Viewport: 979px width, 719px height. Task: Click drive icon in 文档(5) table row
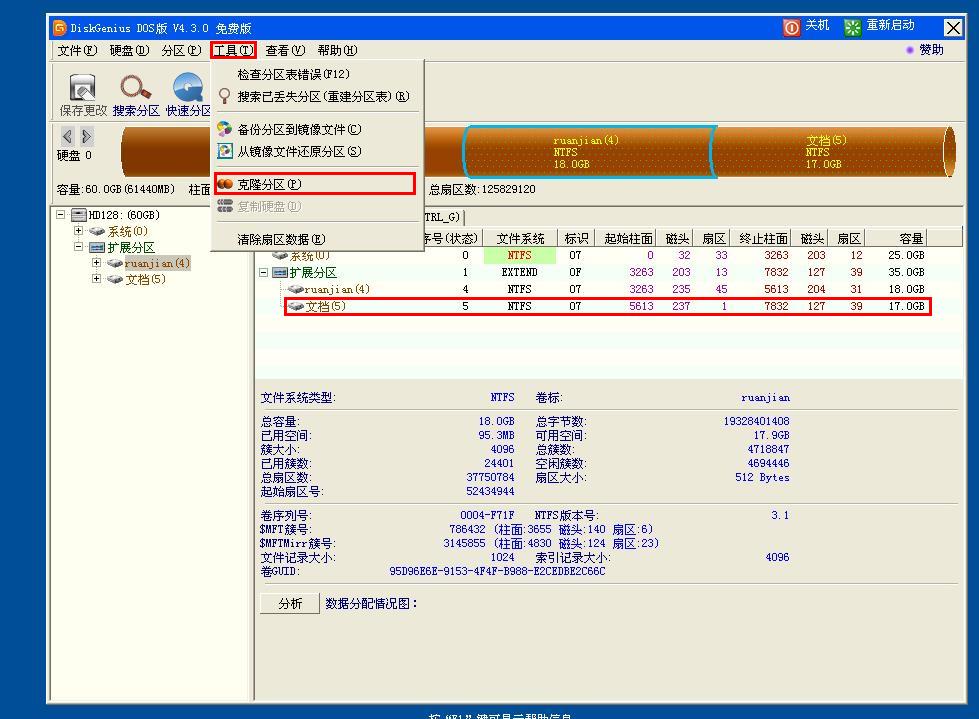pyautogui.click(x=295, y=306)
